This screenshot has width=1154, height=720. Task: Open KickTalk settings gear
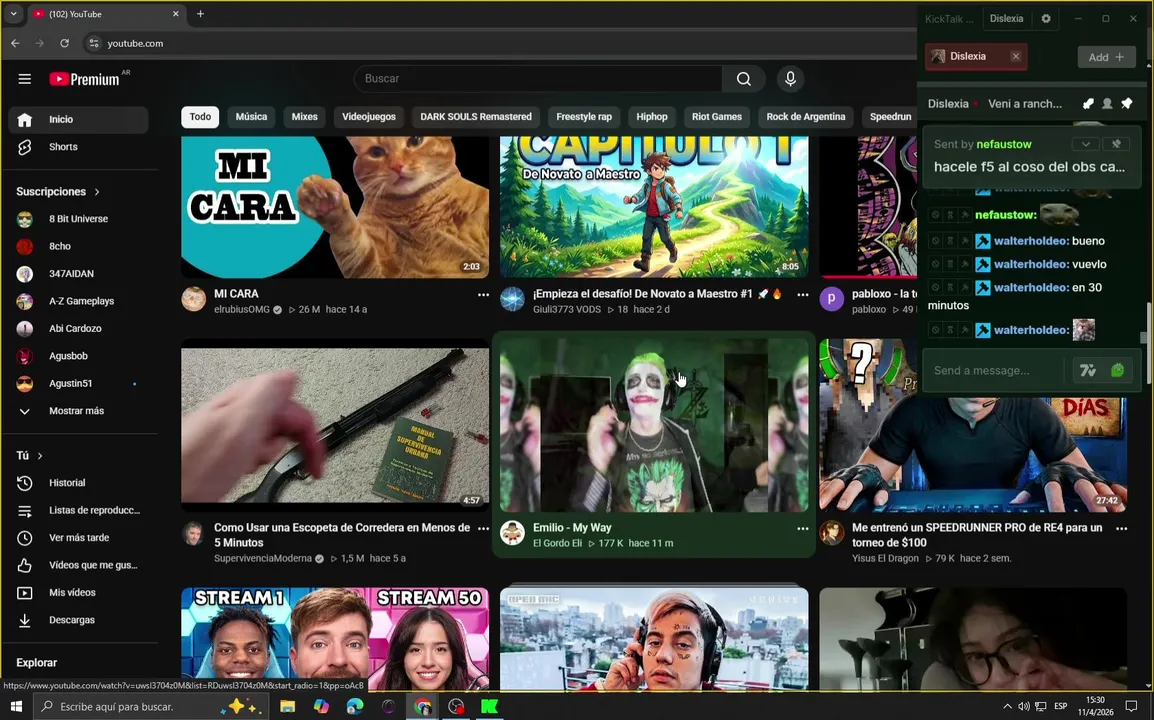coord(1046,18)
